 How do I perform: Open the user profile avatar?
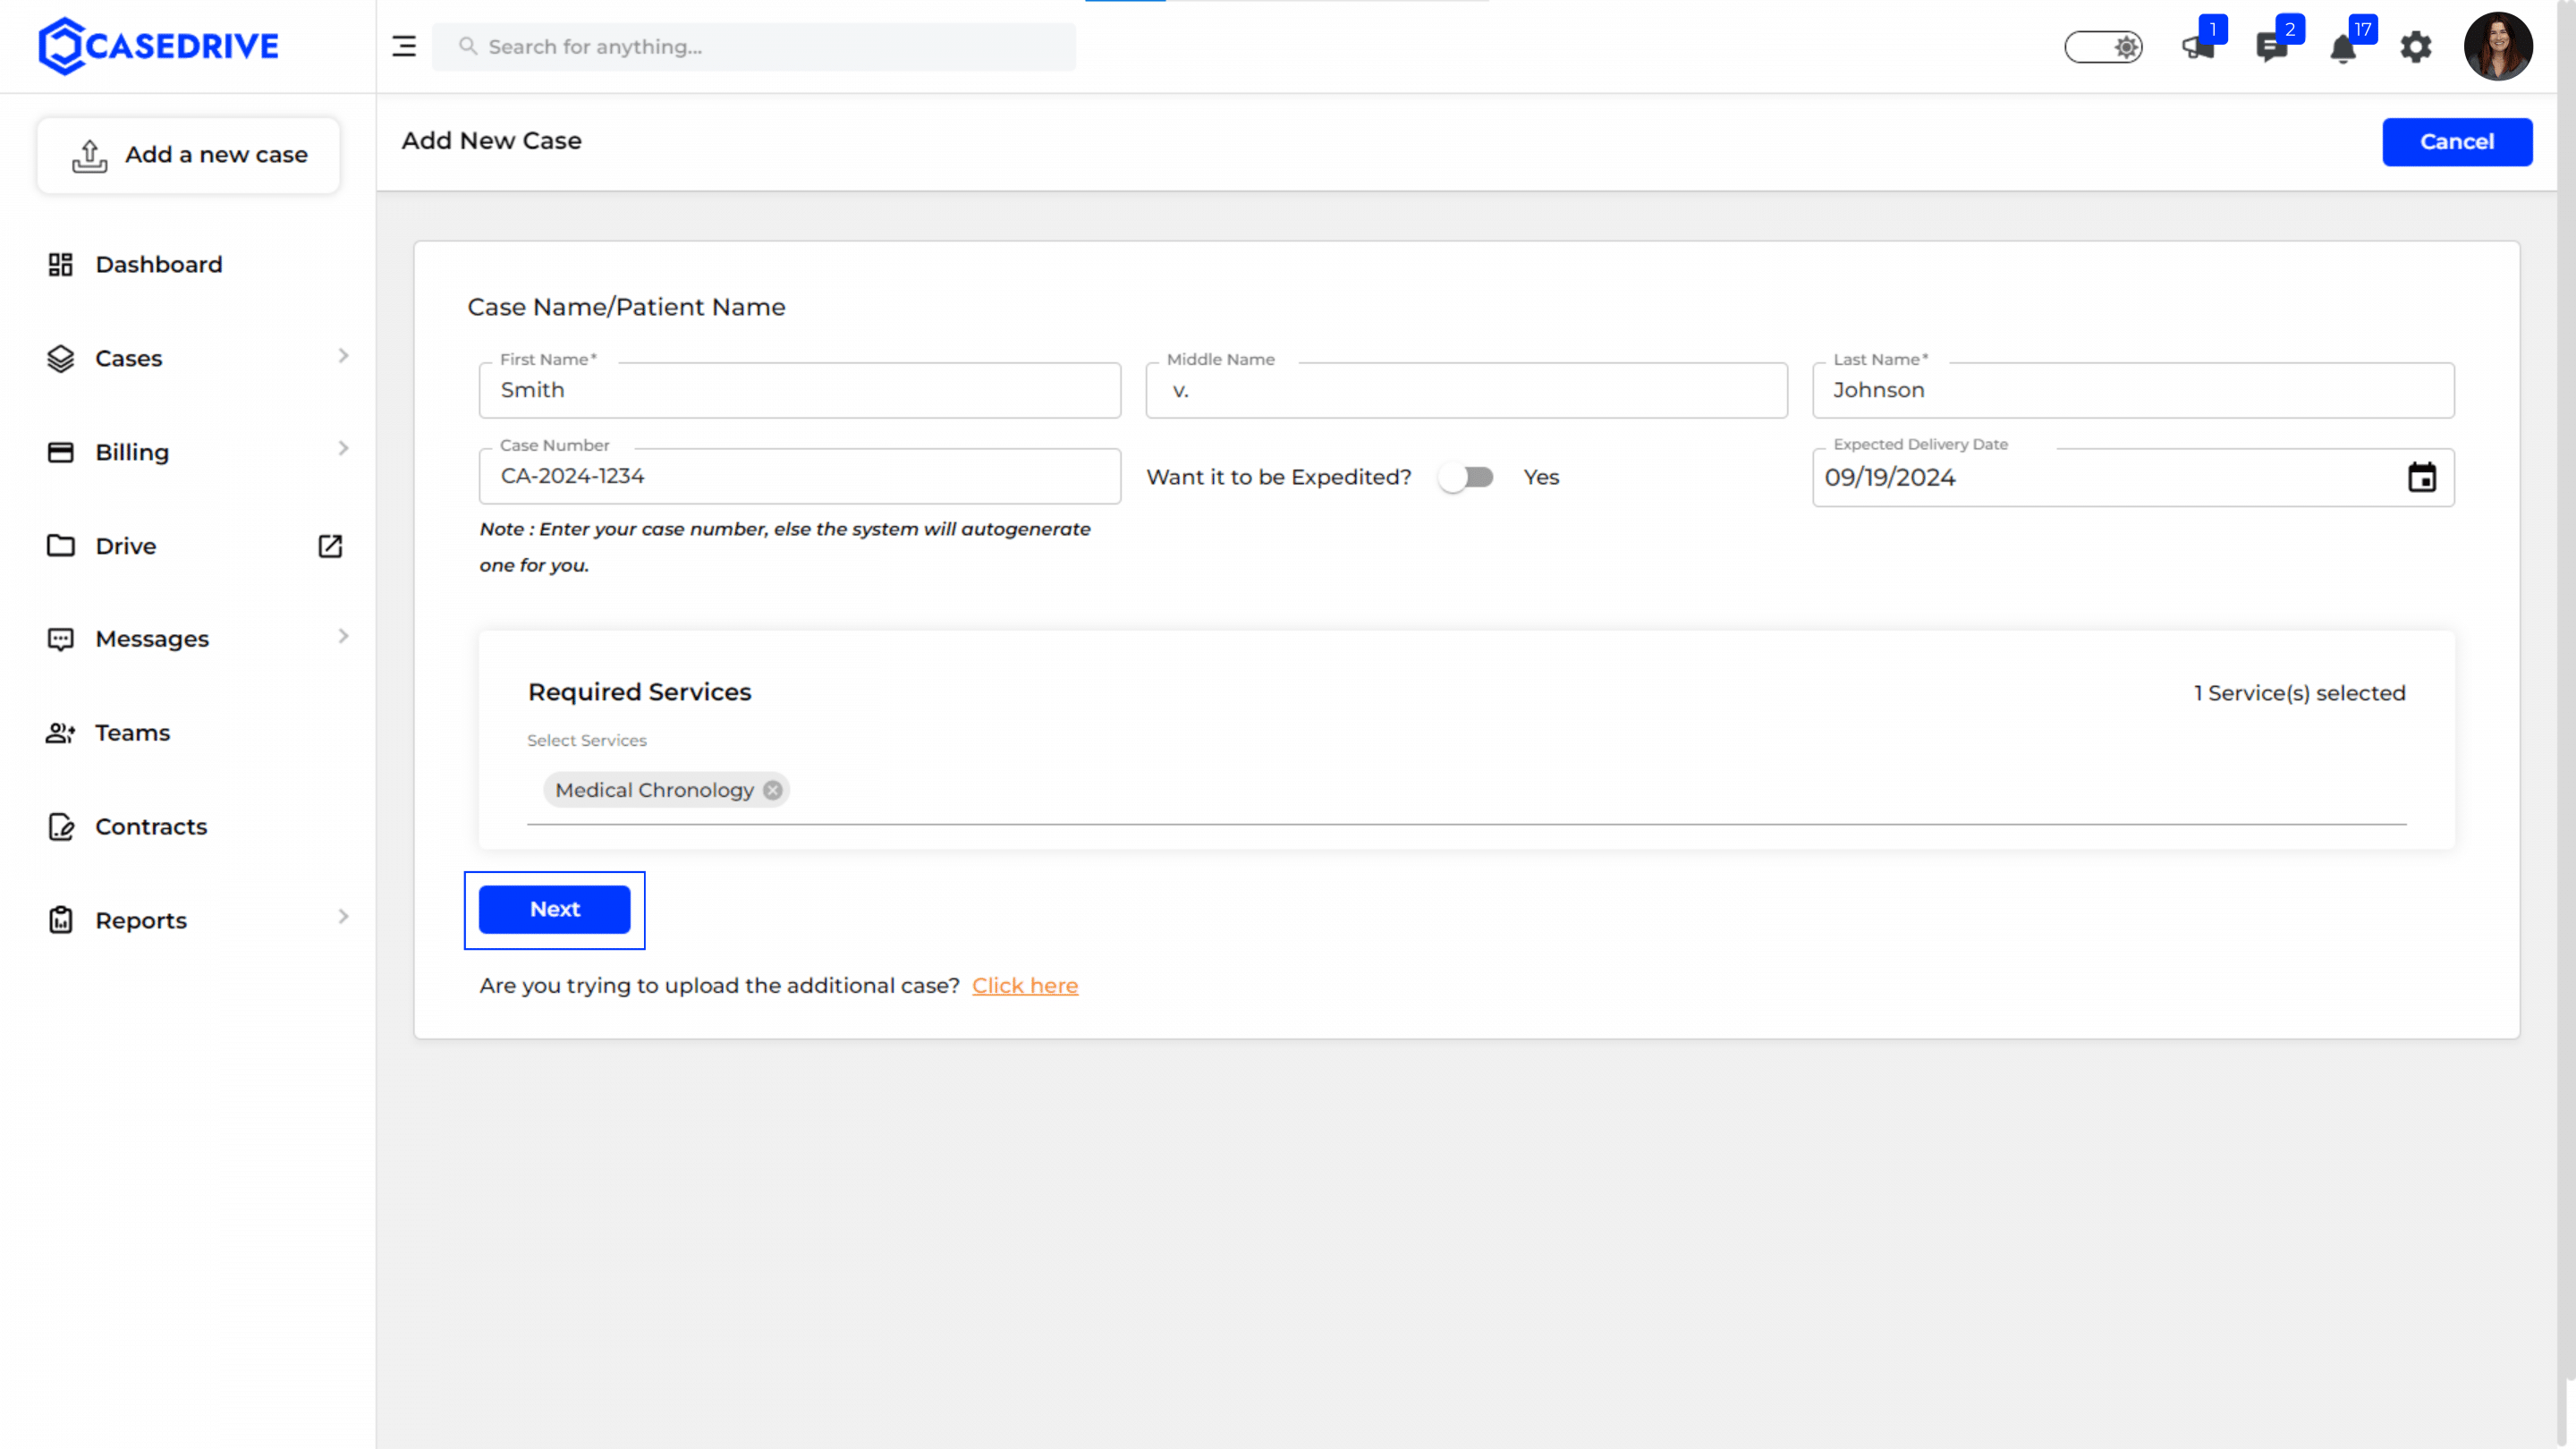pos(2498,46)
